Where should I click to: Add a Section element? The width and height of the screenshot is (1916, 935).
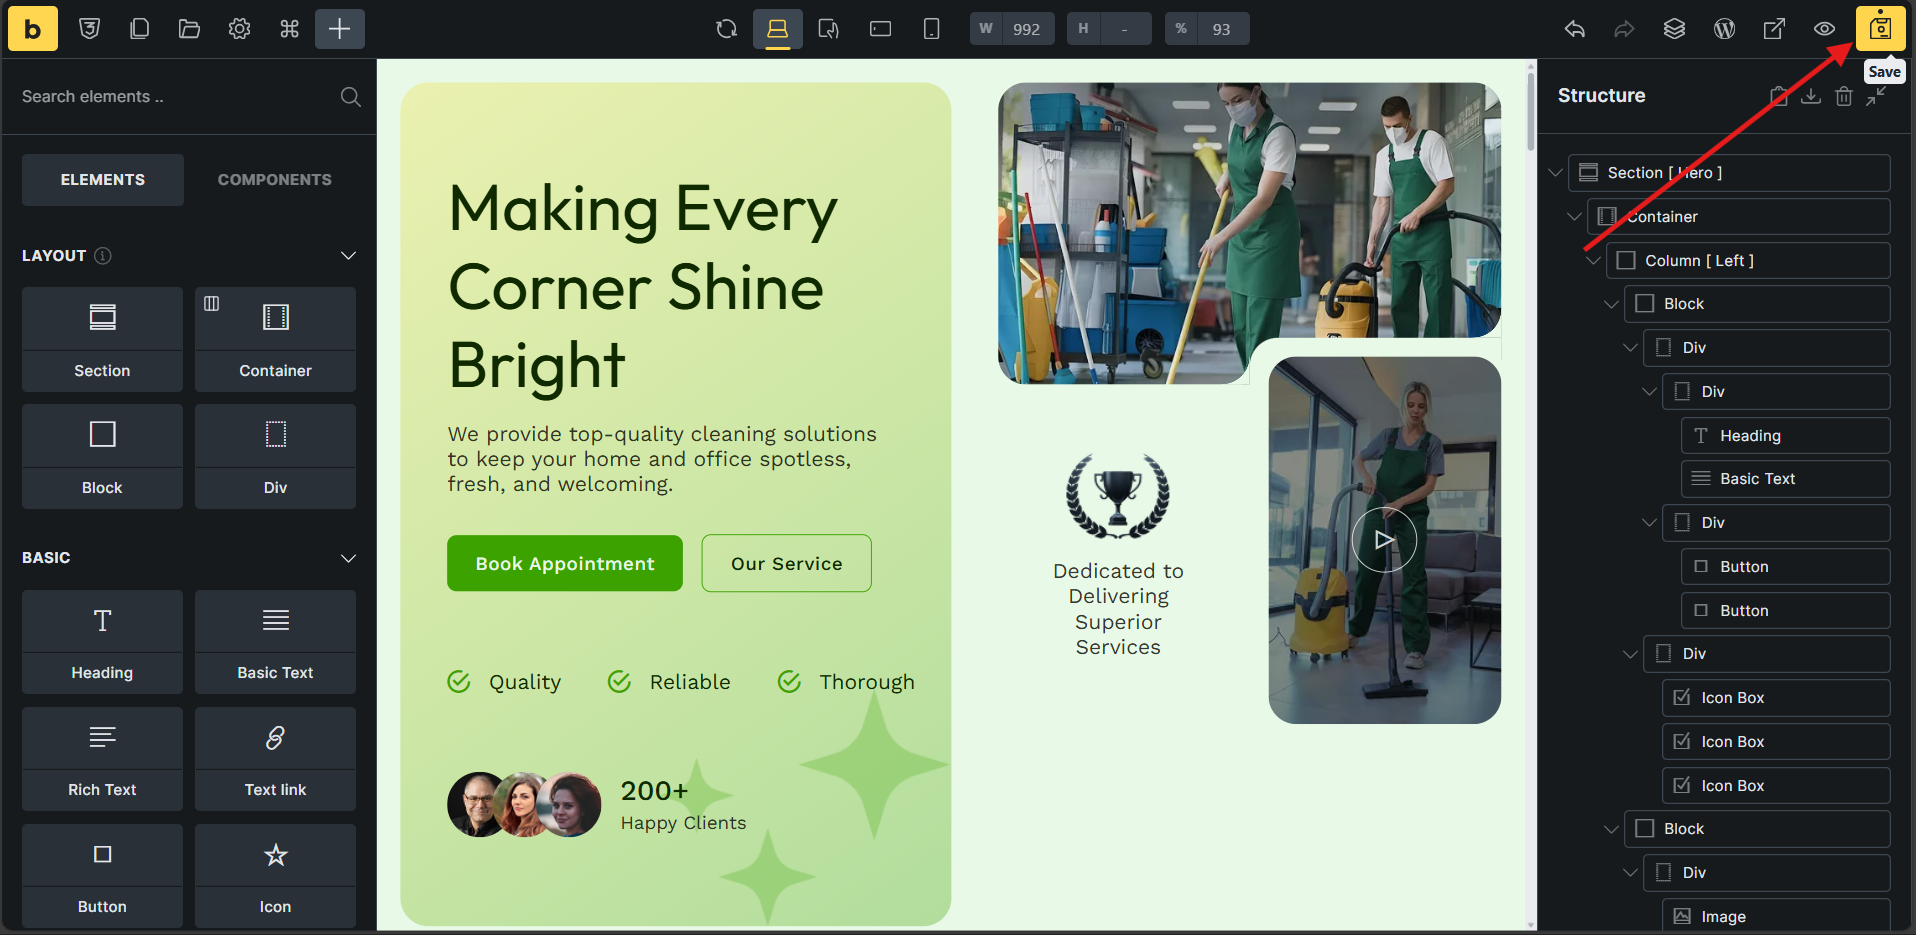102,339
